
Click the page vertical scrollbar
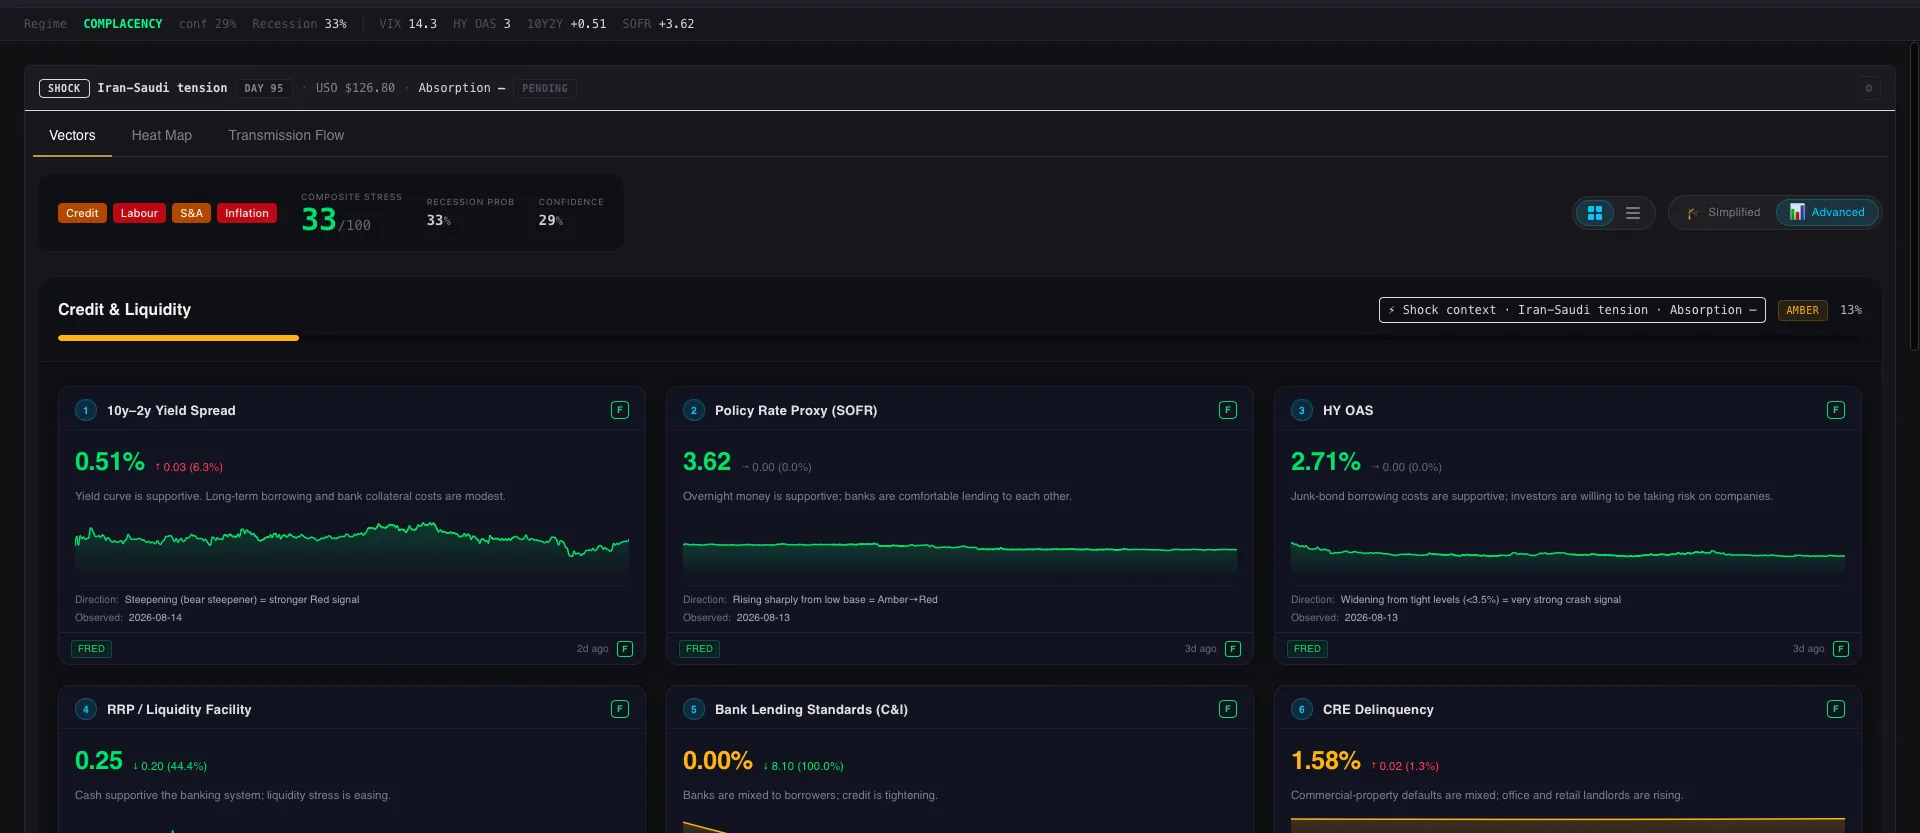tap(1914, 195)
